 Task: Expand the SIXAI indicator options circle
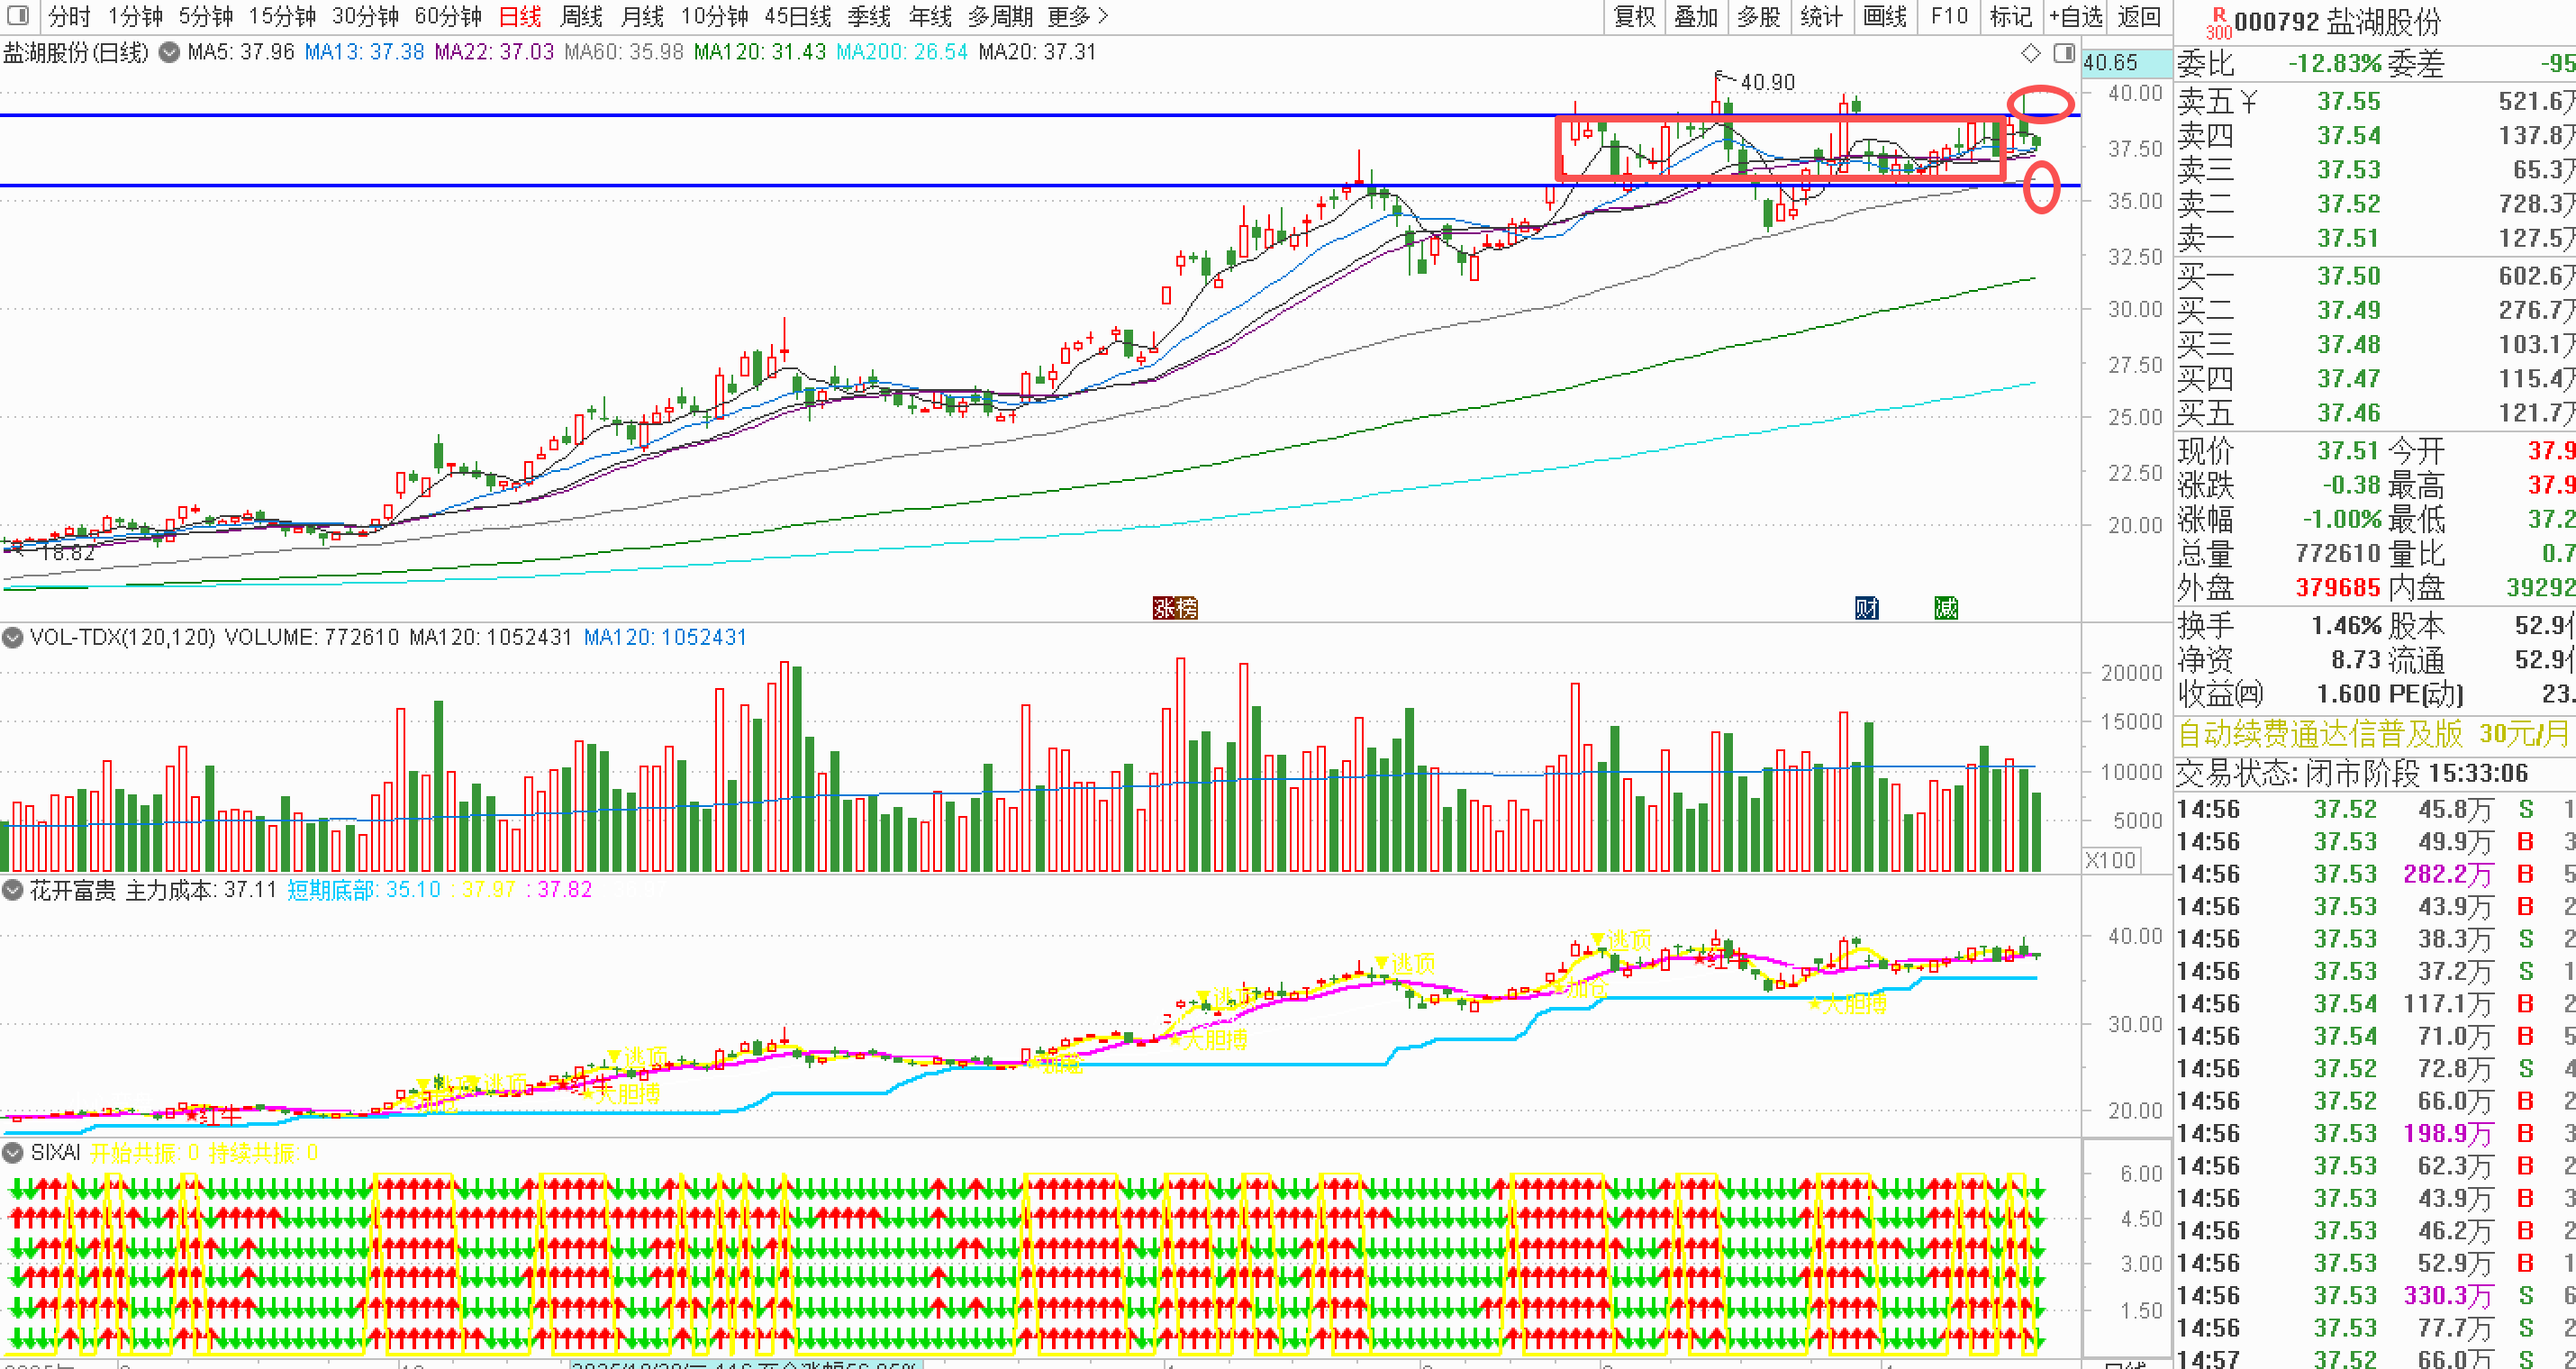click(x=13, y=1152)
